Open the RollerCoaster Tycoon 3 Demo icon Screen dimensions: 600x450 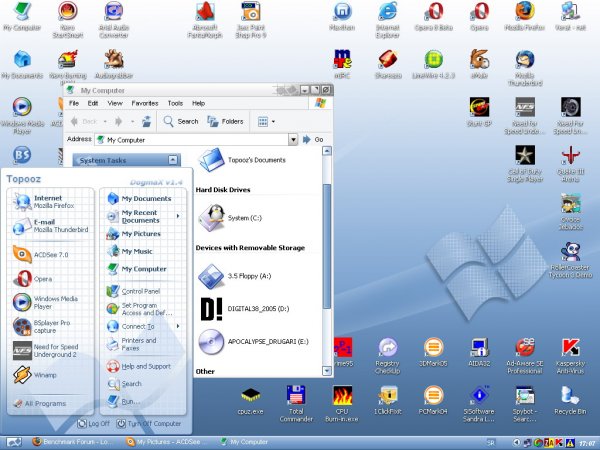[x=571, y=260]
